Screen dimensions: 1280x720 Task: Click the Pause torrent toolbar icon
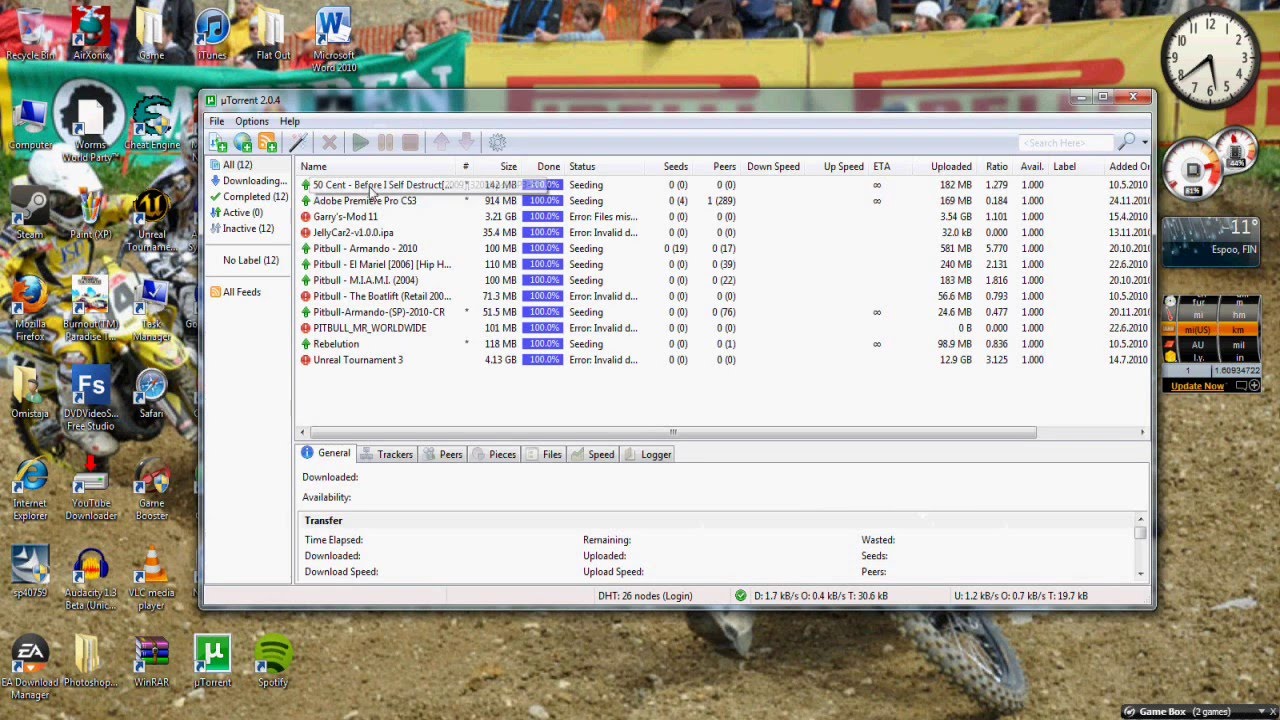point(385,143)
